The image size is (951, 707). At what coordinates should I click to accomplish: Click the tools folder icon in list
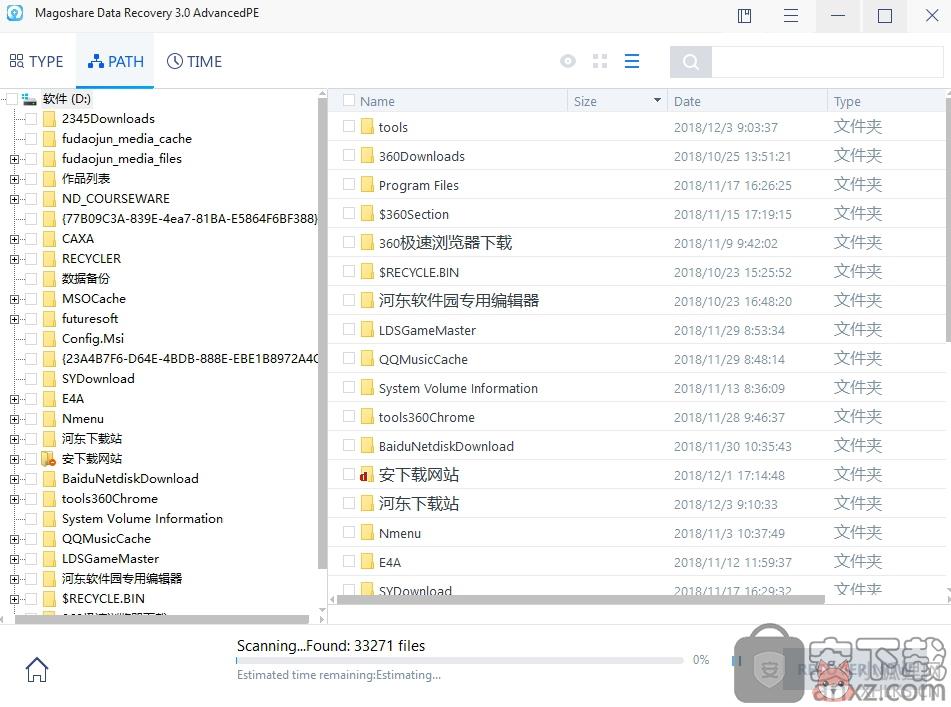367,127
